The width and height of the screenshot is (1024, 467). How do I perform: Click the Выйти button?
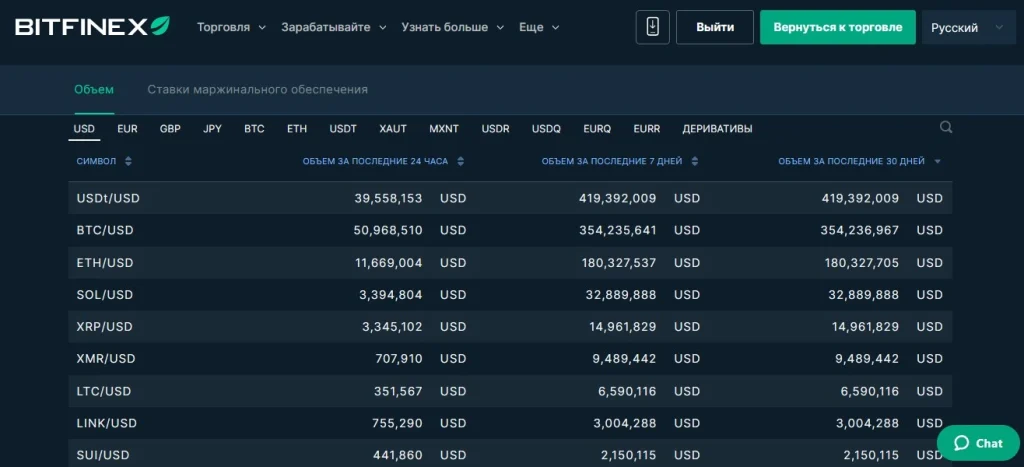714,27
